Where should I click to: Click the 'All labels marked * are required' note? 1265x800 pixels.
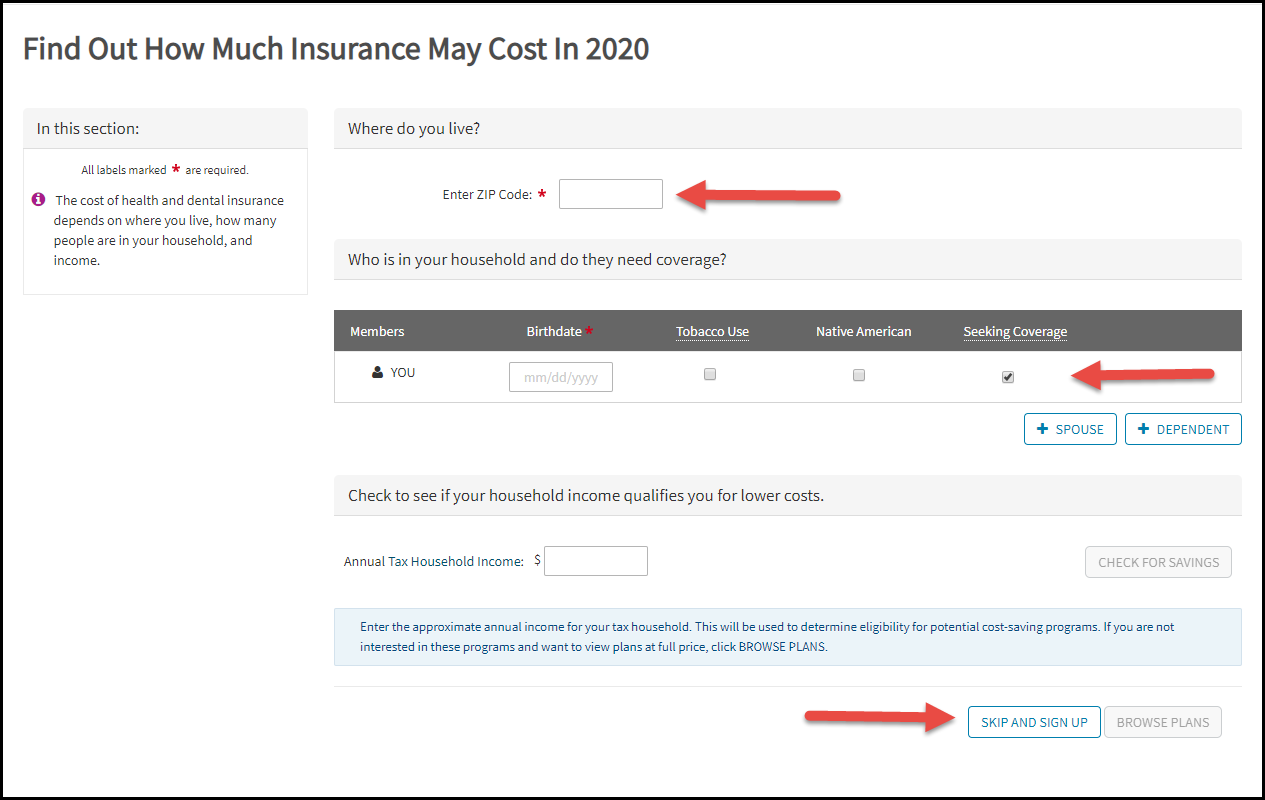165,170
